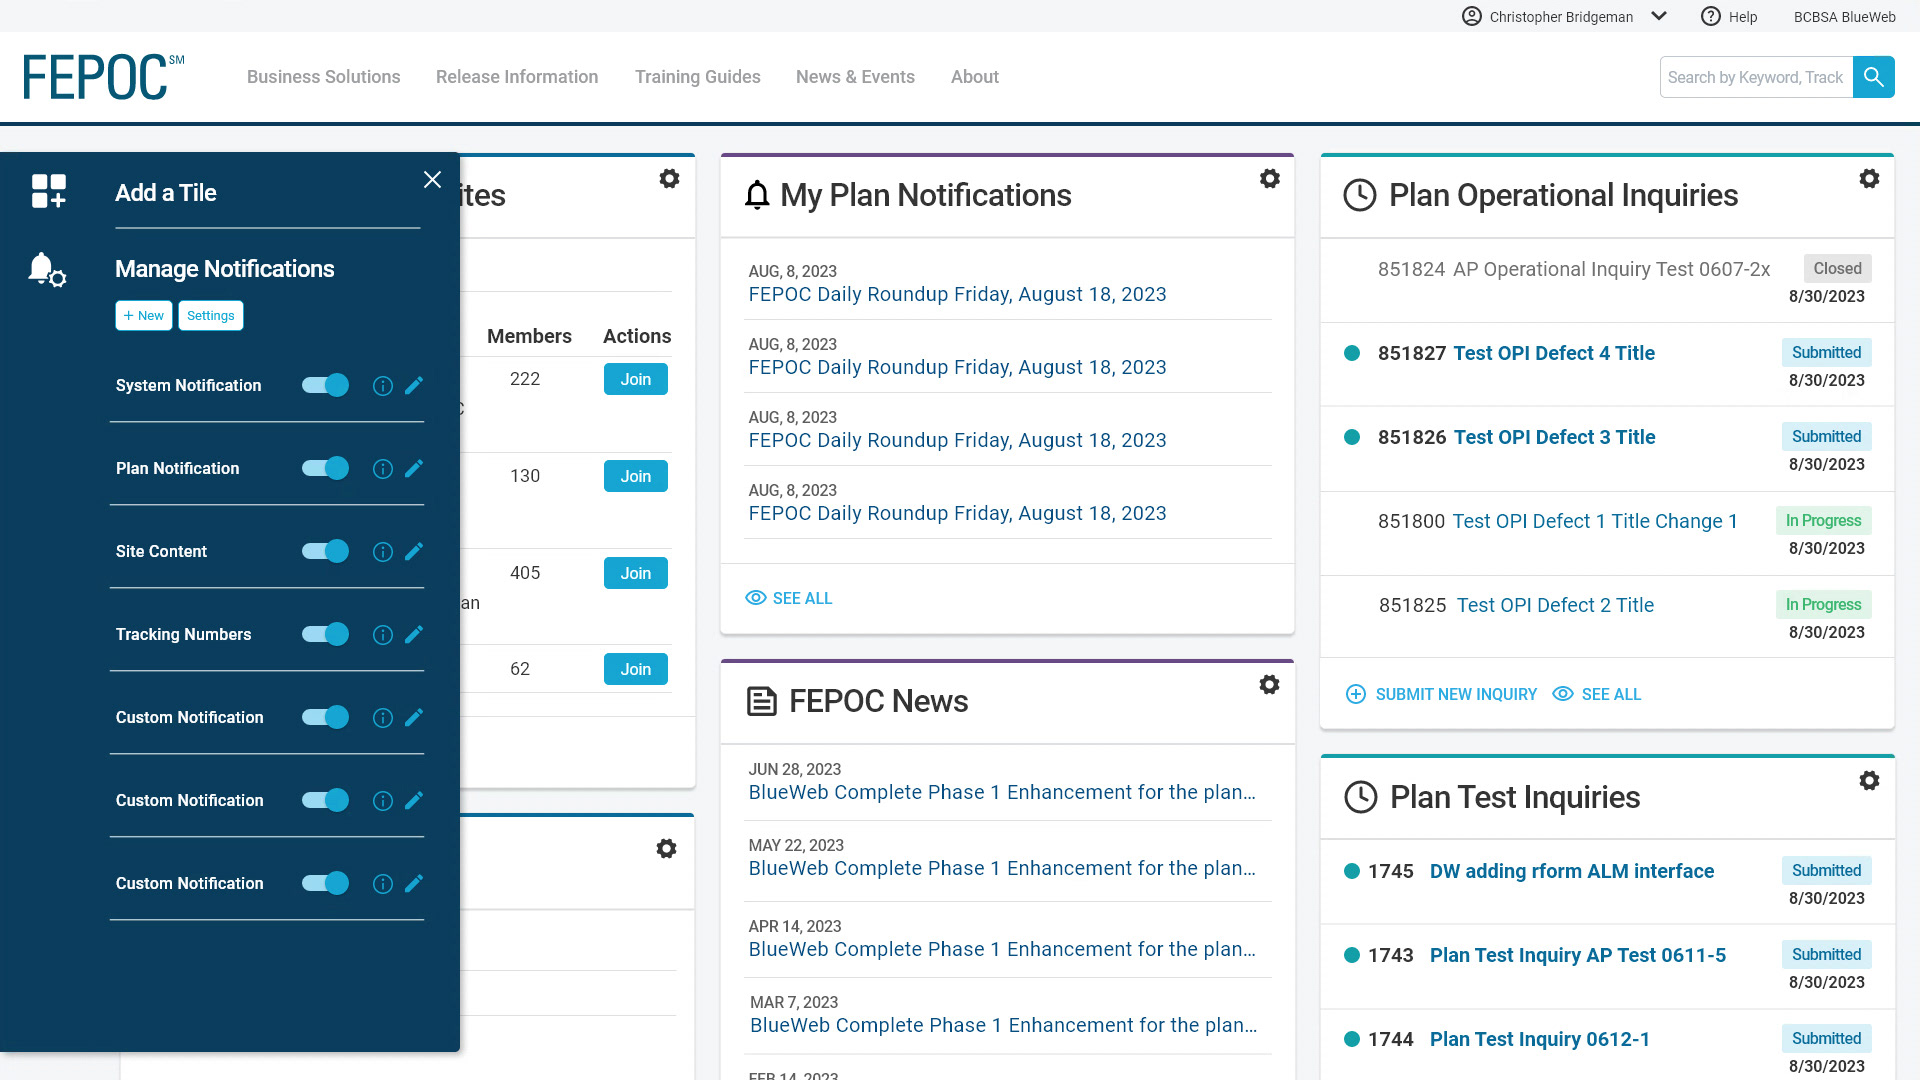The image size is (1920, 1080).
Task: Click the + New notification button
Action: [144, 316]
